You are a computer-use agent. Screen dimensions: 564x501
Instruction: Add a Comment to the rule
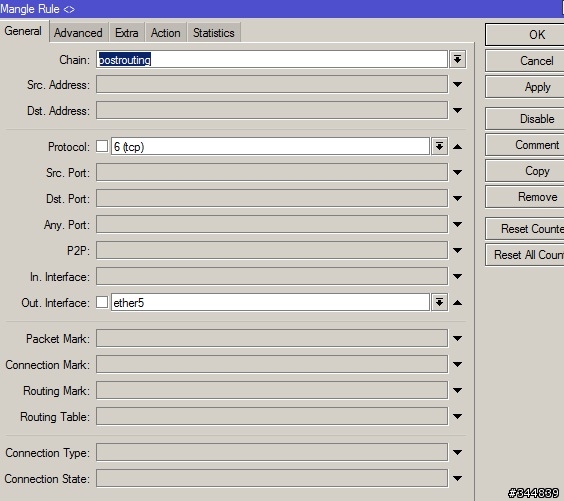tap(525, 145)
